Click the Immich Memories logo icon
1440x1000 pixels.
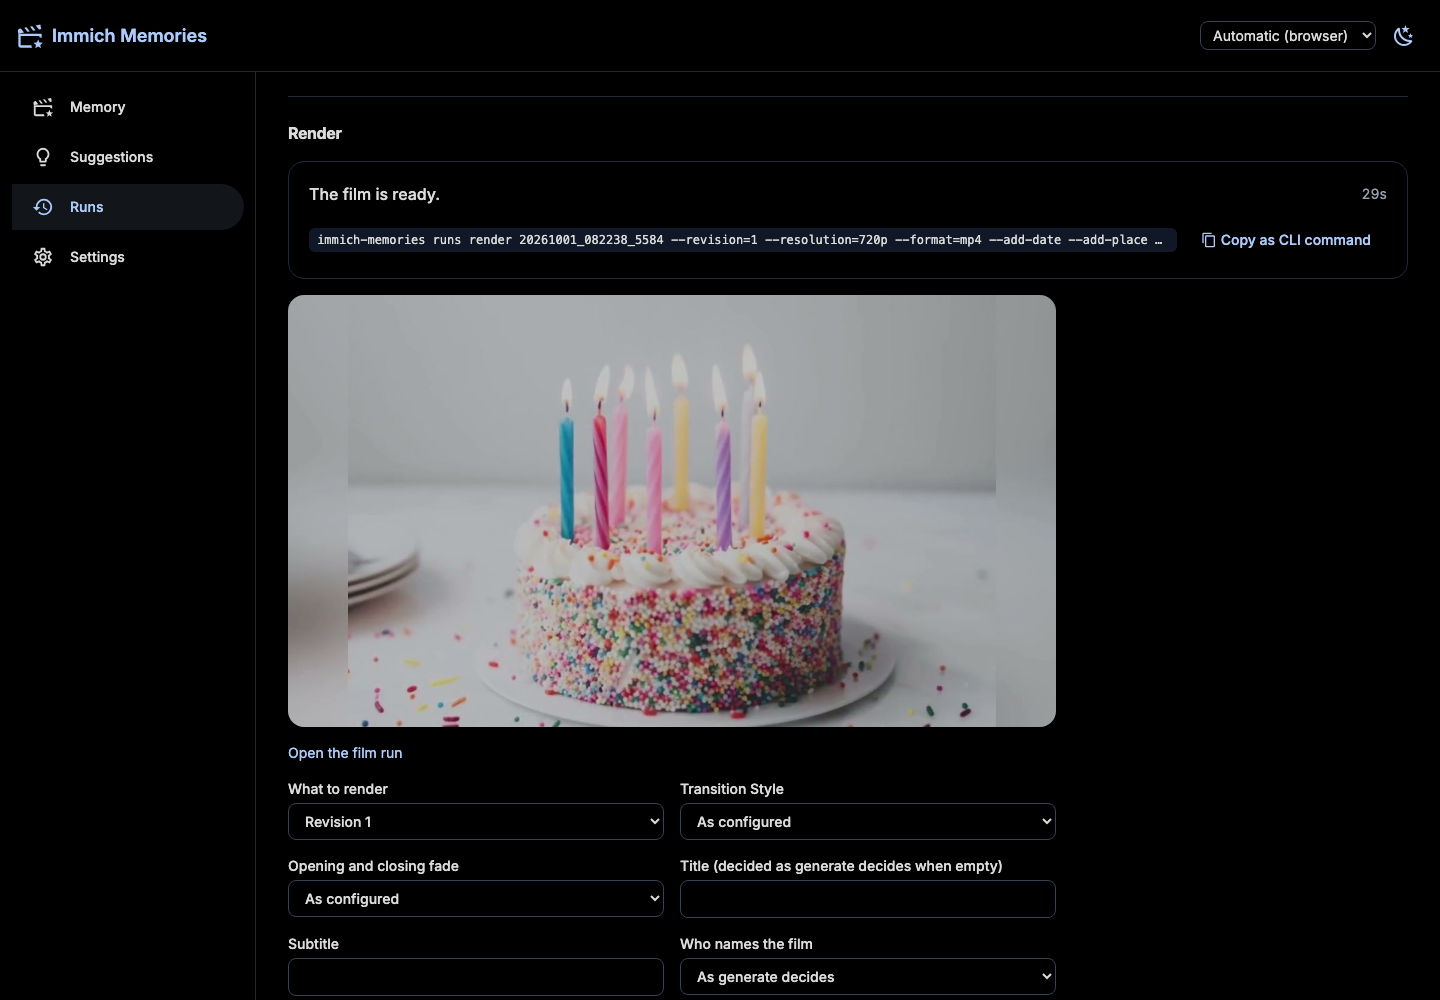30,36
